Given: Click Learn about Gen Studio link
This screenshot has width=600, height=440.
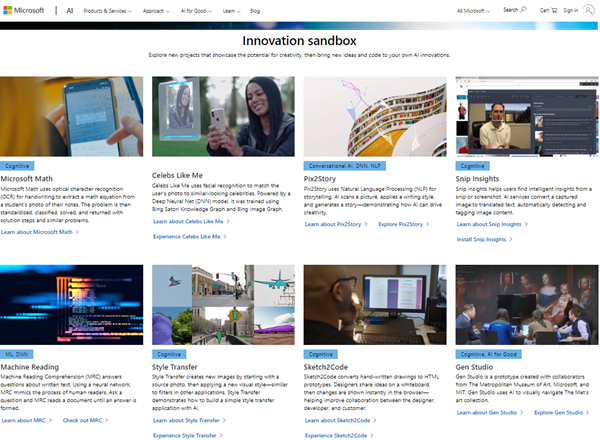Looking at the screenshot, I should click(490, 412).
